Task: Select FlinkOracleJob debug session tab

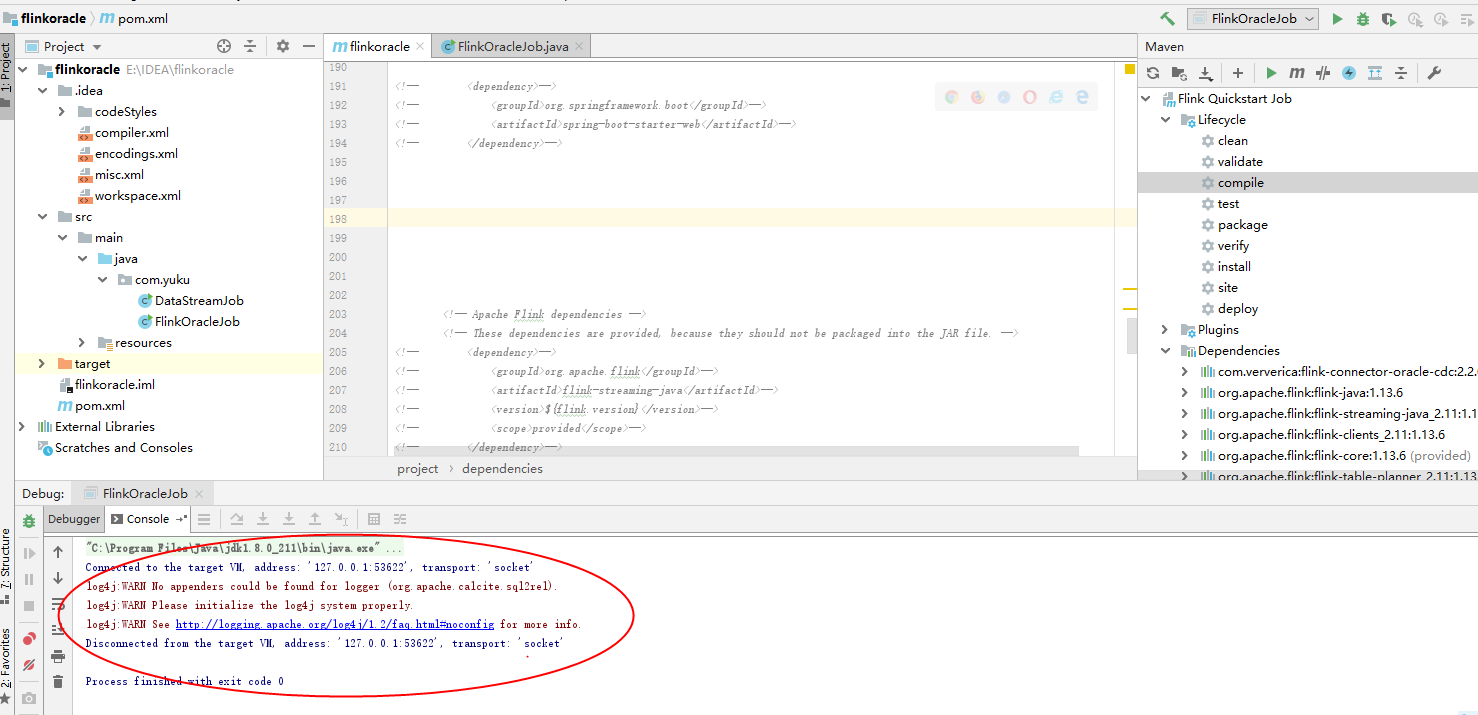Action: coord(144,493)
